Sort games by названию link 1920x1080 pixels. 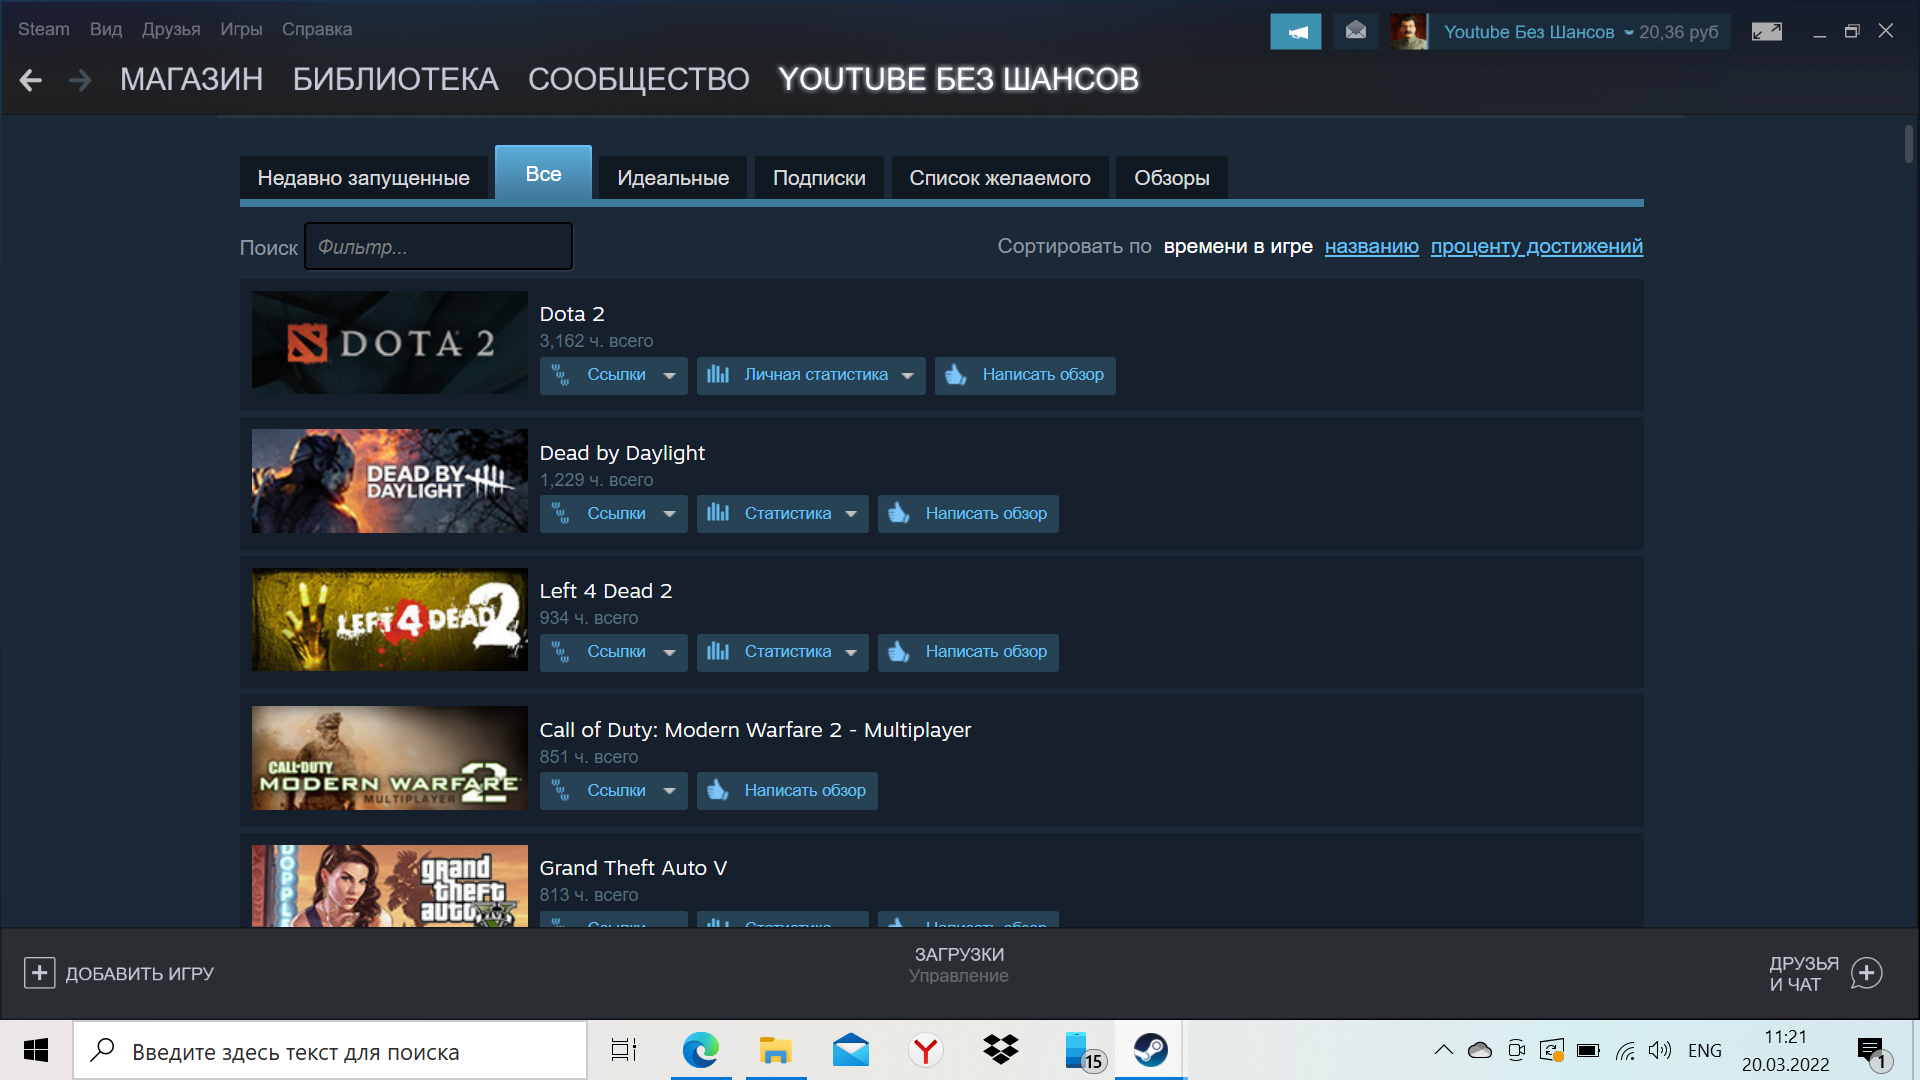[x=1371, y=246]
